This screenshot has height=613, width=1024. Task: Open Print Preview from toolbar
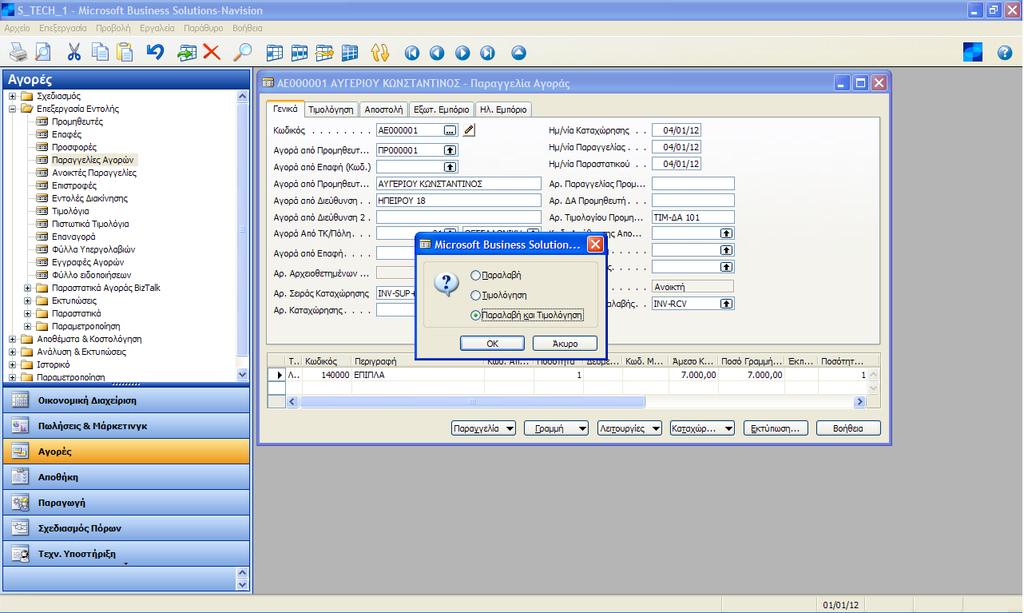coord(43,52)
